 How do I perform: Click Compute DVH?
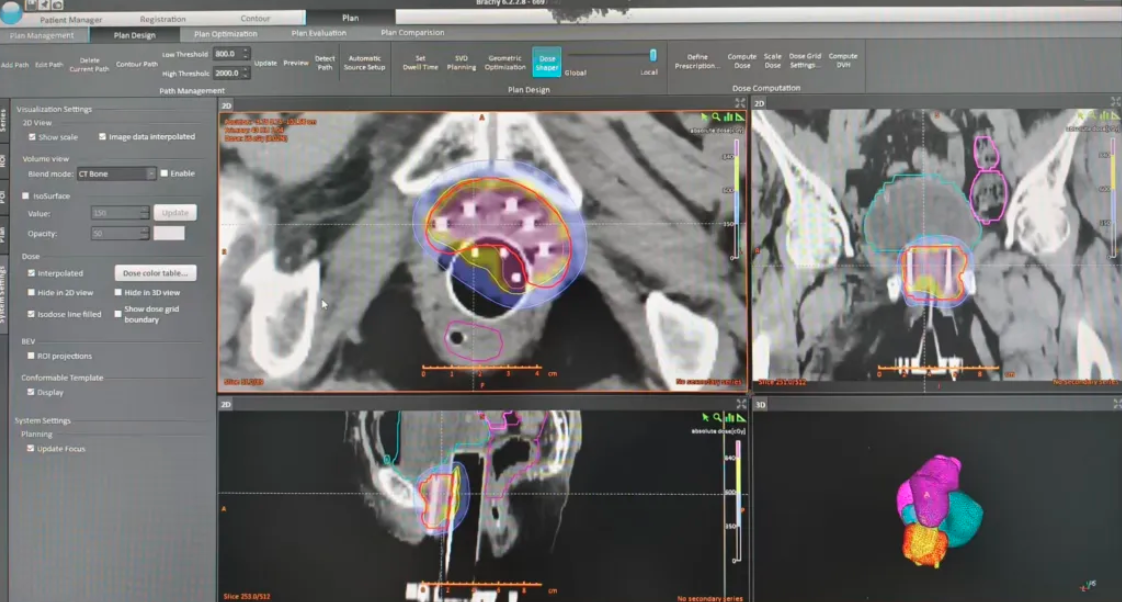(x=843, y=60)
